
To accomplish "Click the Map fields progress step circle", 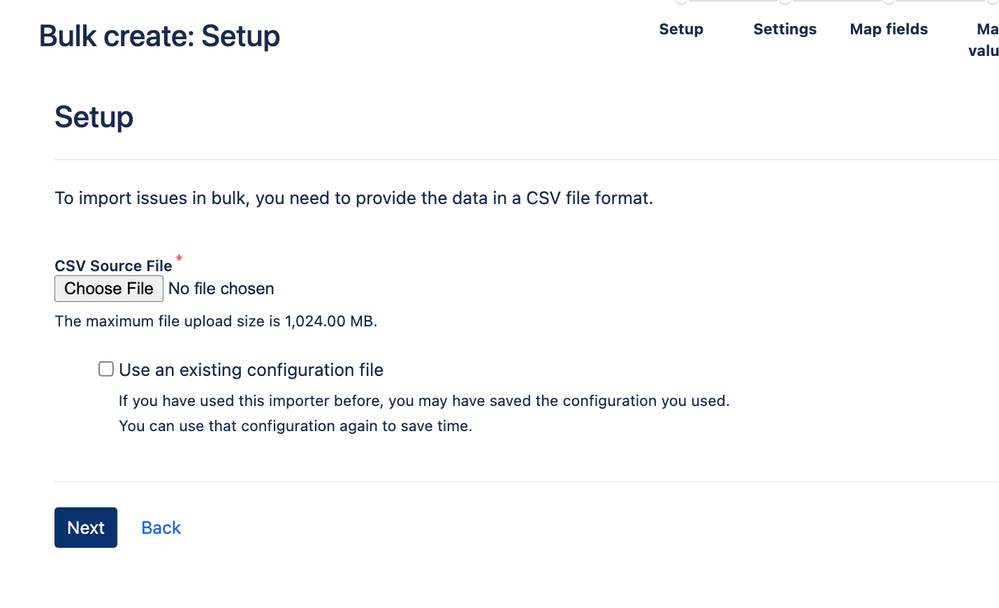I will 888,5.
